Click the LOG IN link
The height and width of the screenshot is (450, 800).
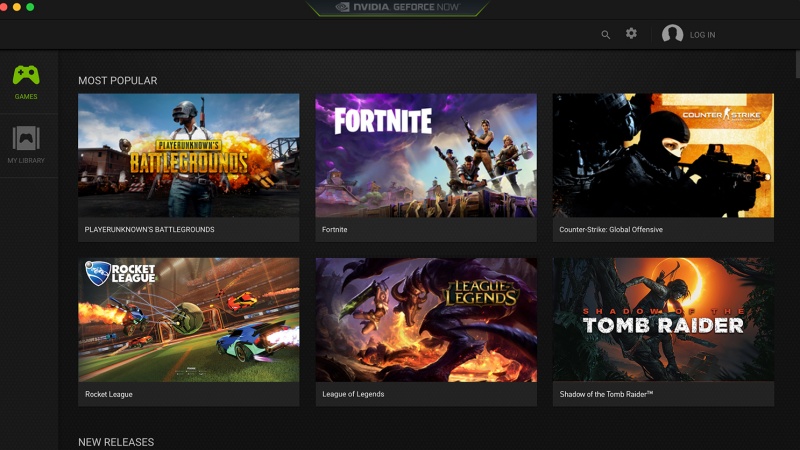[x=703, y=35]
